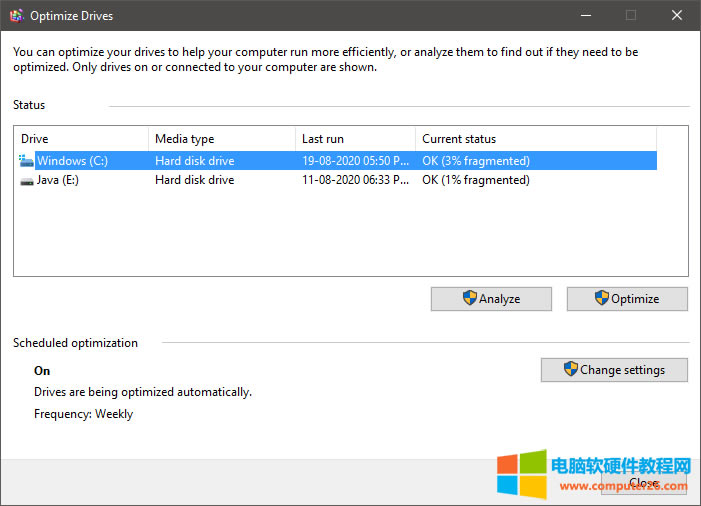Click the Java (E:) drive icon
The image size is (701, 506).
point(26,180)
